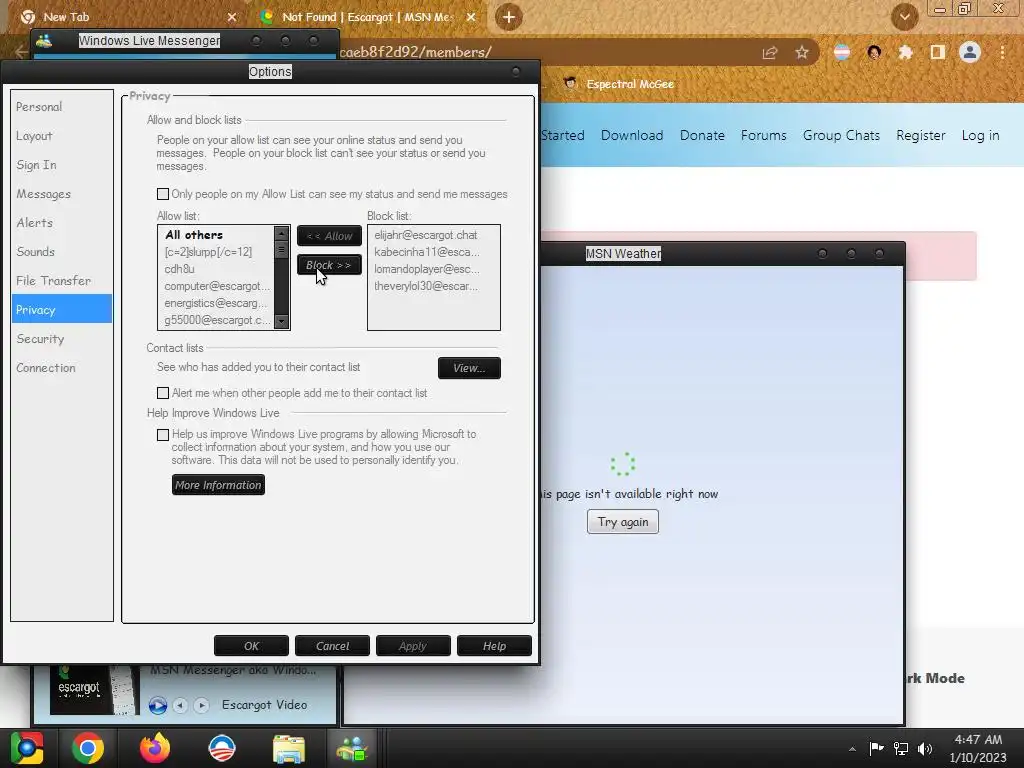Open the Layout options category
1024x768 pixels.
click(61, 136)
